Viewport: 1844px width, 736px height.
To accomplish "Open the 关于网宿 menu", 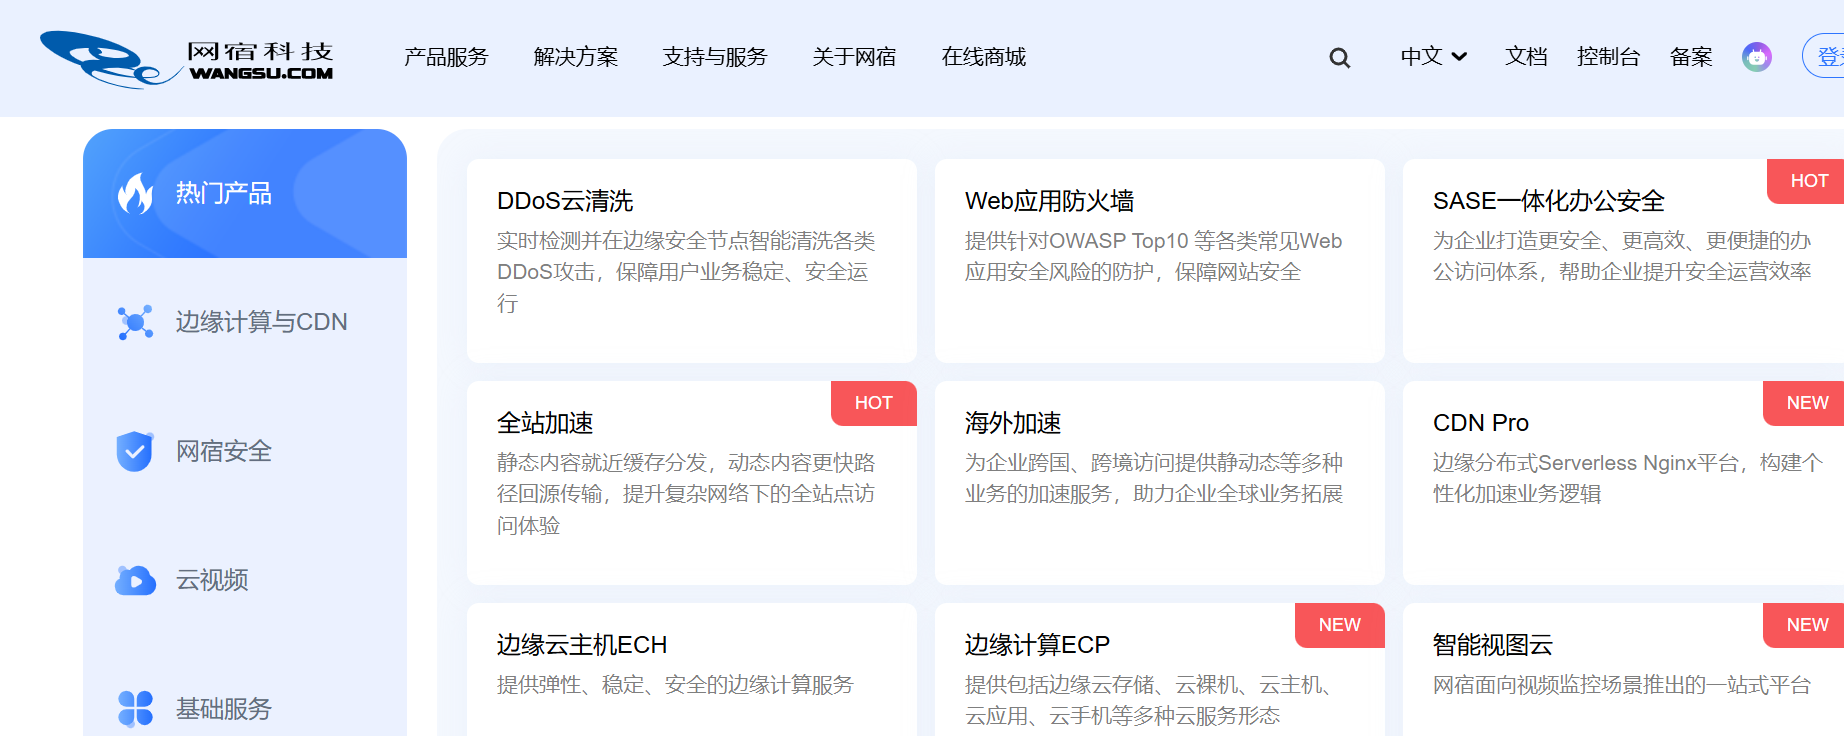I will 854,57.
